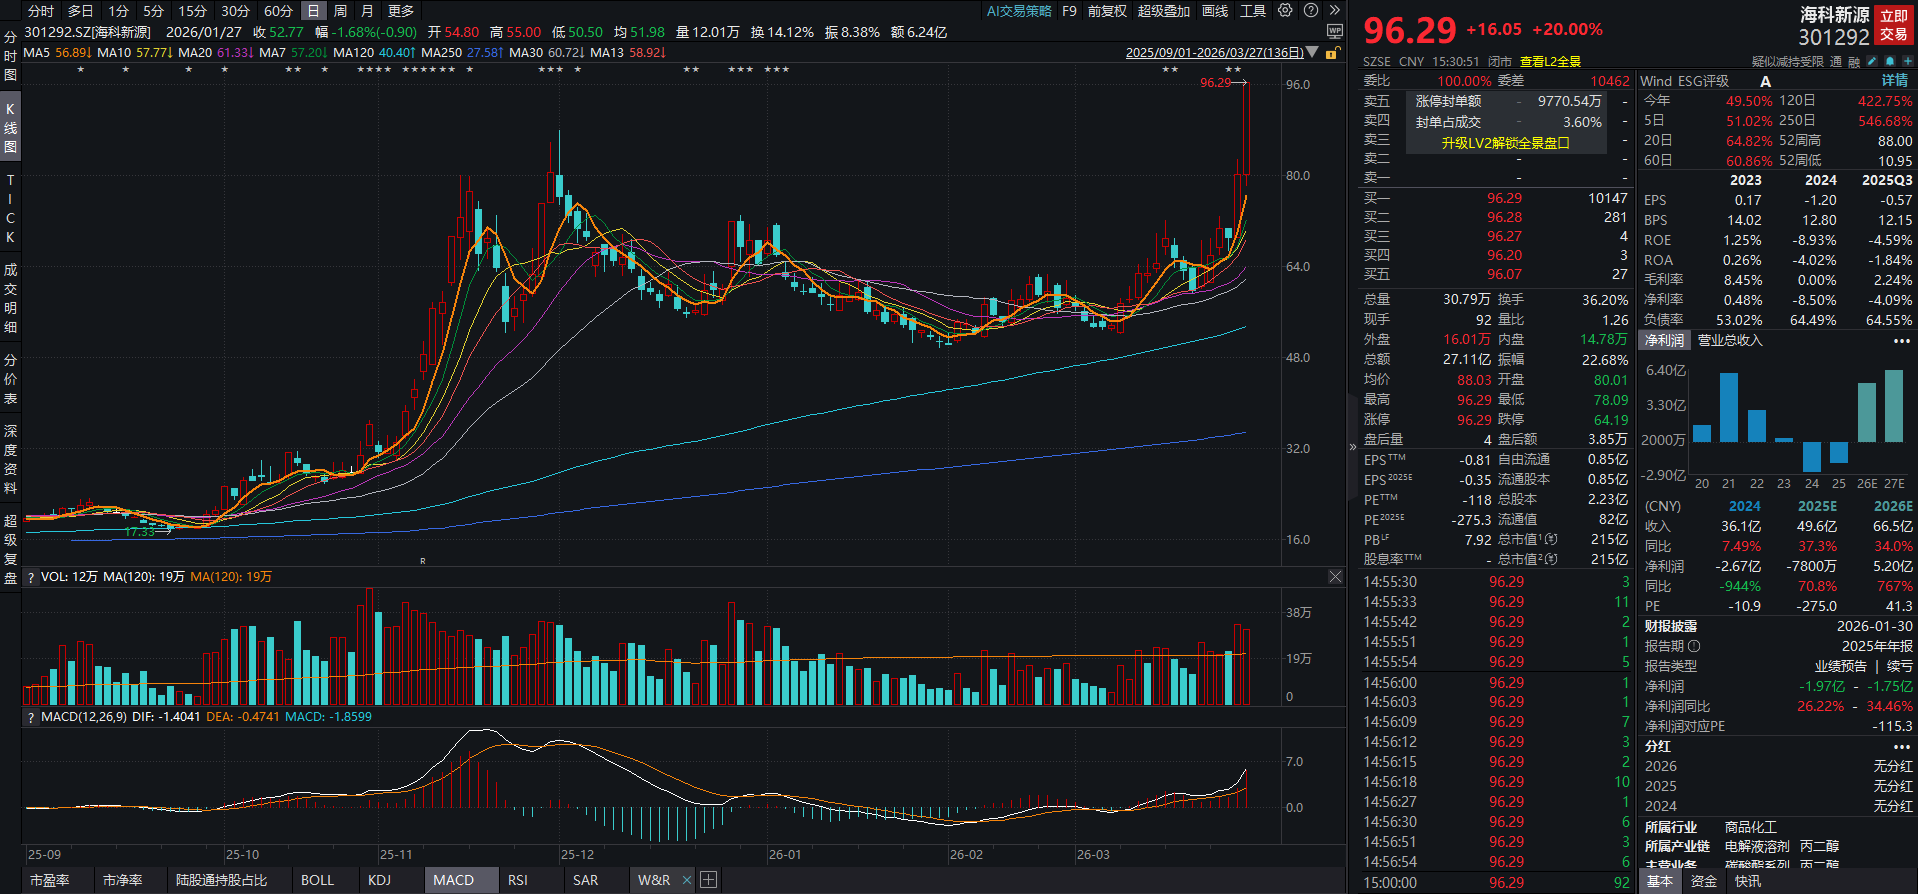Open 更多 periods dropdown
This screenshot has height=894, width=1918.
coord(401,11)
